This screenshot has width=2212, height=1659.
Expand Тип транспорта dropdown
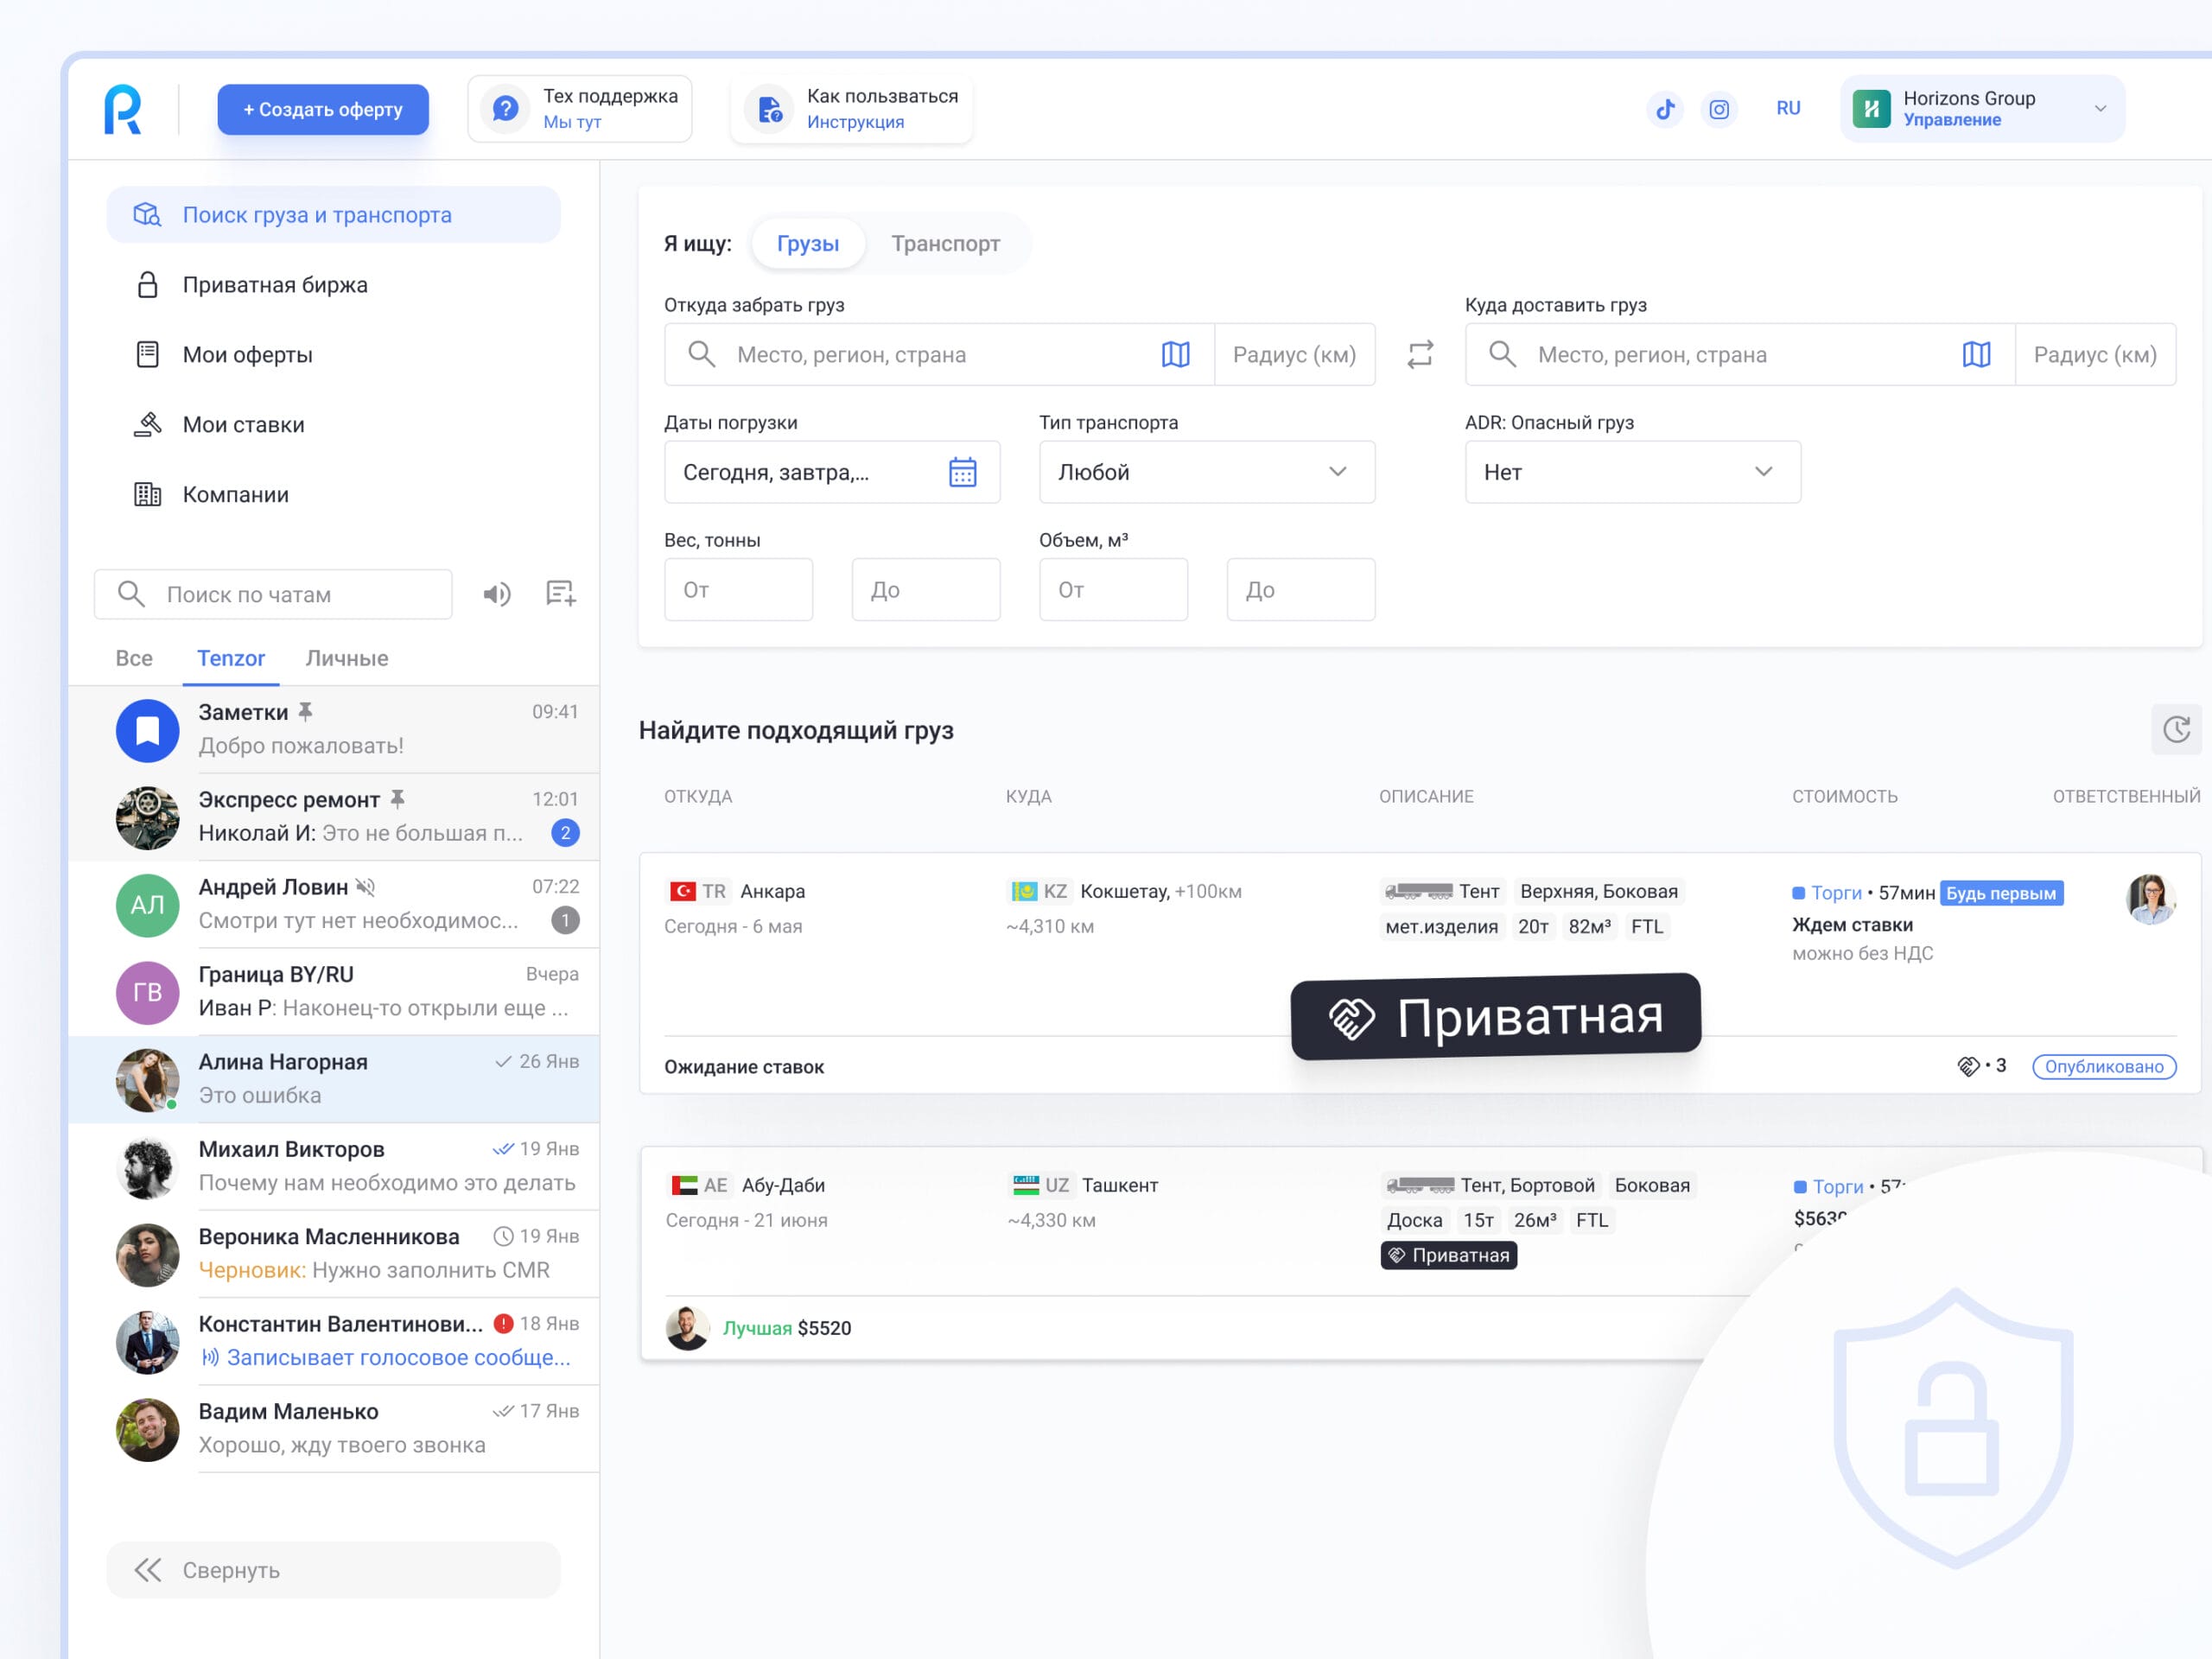pos(1206,472)
